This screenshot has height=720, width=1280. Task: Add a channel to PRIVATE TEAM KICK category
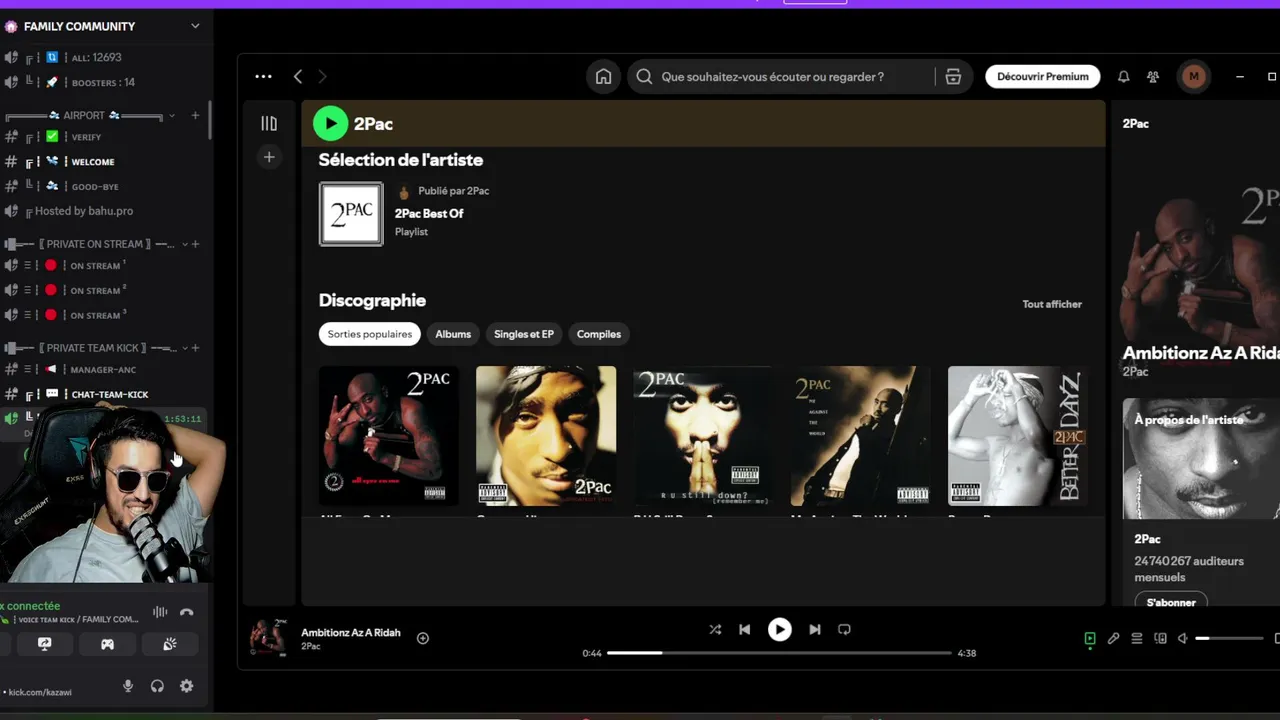(x=195, y=348)
